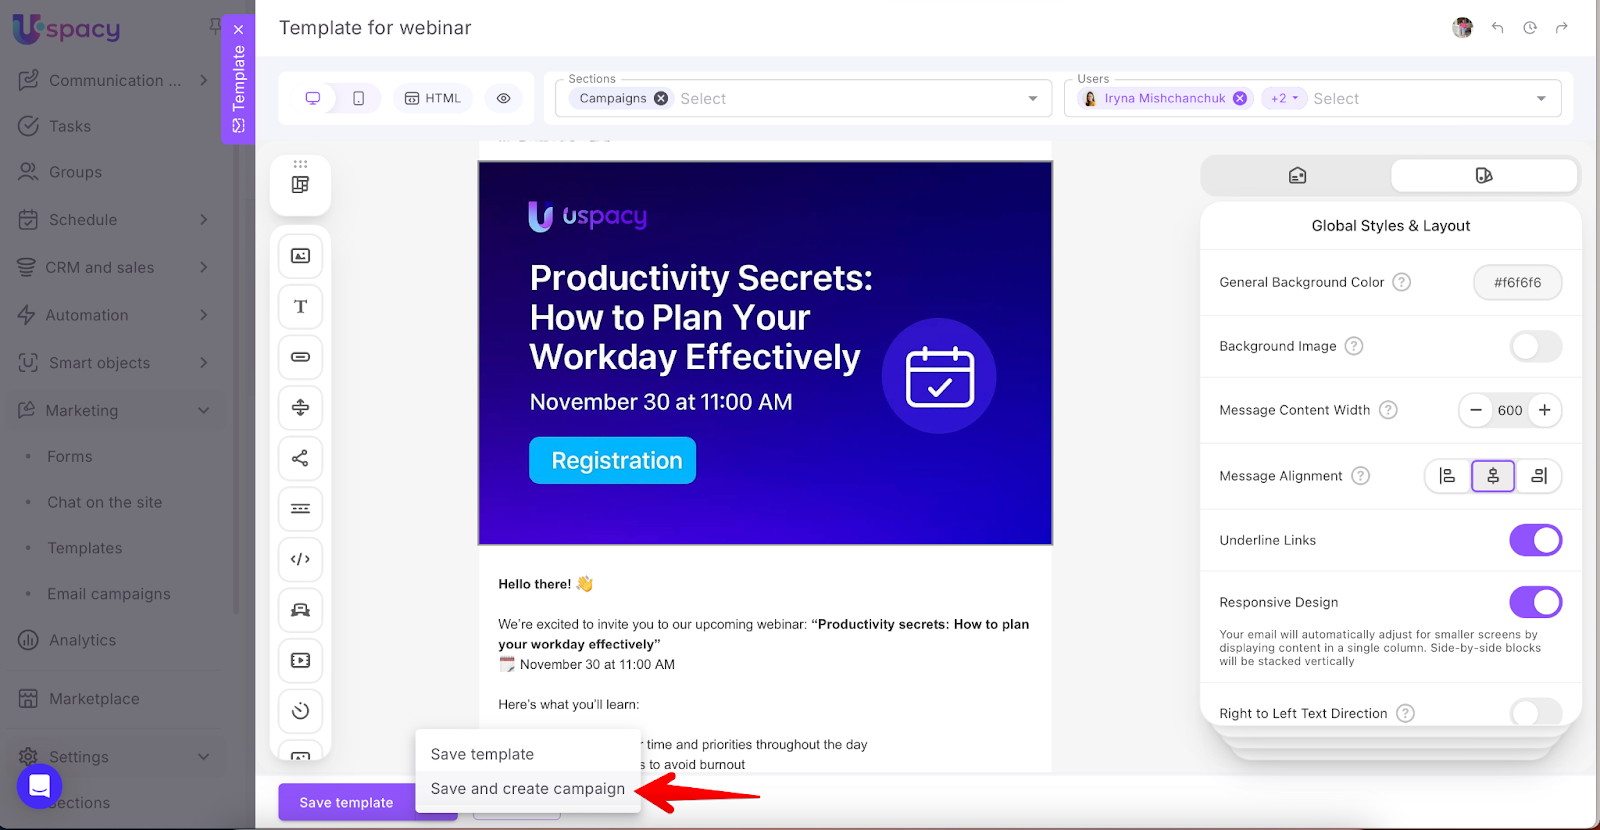Select the Timer block icon
Screen dimensions: 1600x830
(300, 711)
